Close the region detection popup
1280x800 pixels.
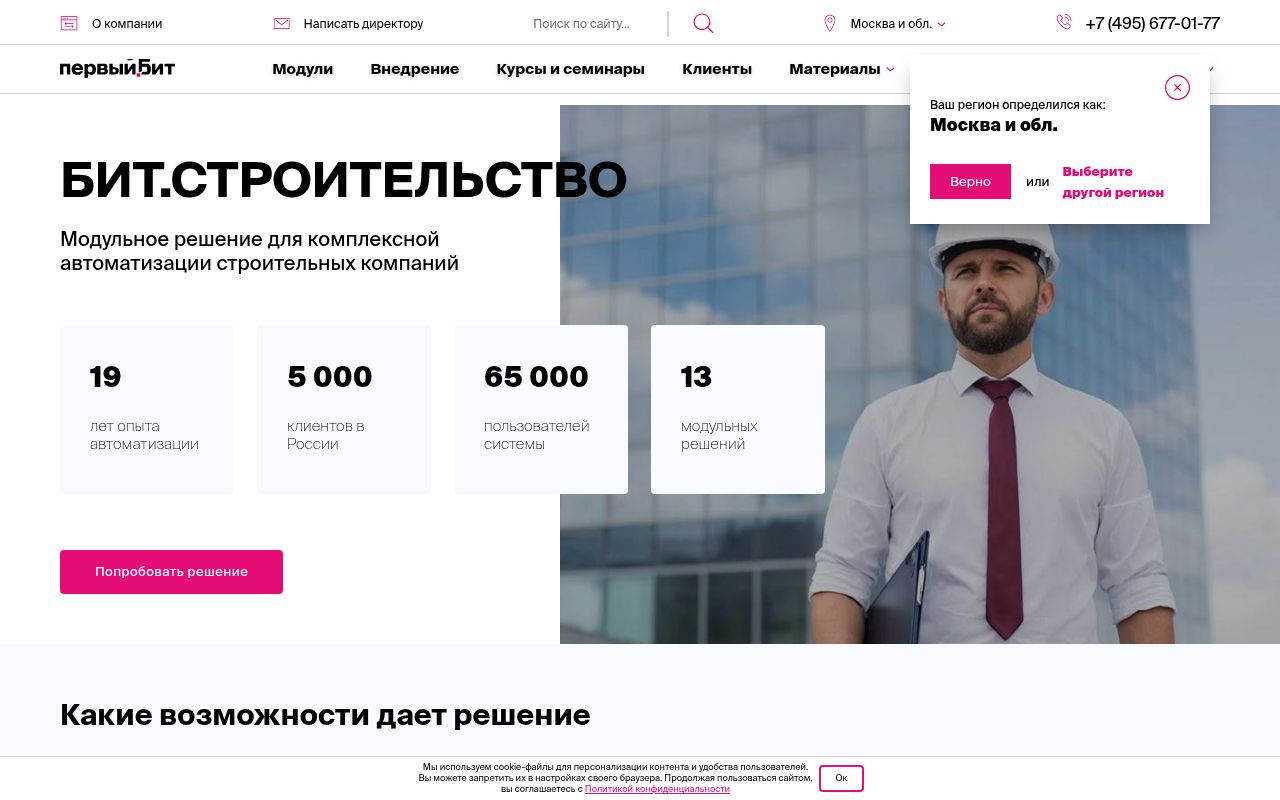pos(1177,88)
